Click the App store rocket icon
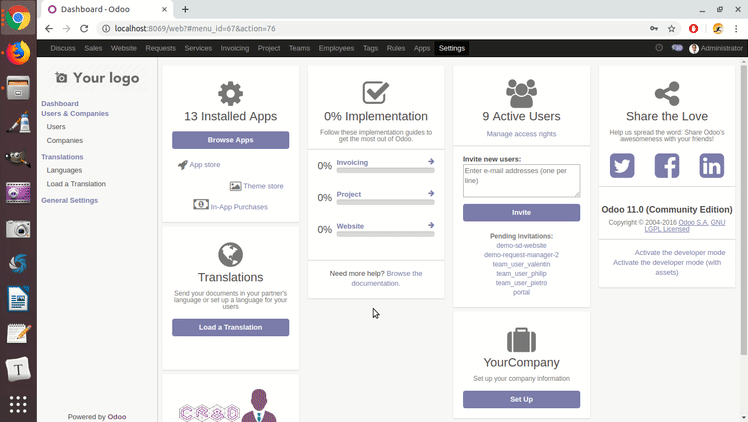The height and width of the screenshot is (422, 748). point(183,165)
